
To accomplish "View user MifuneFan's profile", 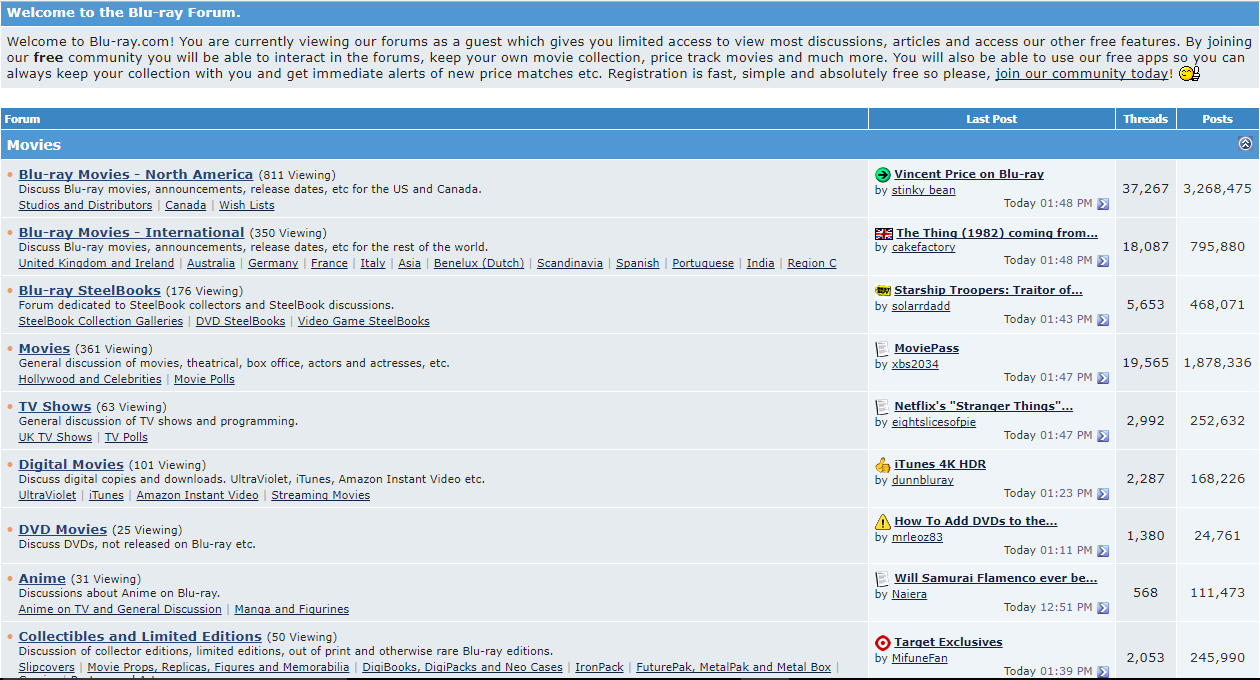I will [x=920, y=658].
